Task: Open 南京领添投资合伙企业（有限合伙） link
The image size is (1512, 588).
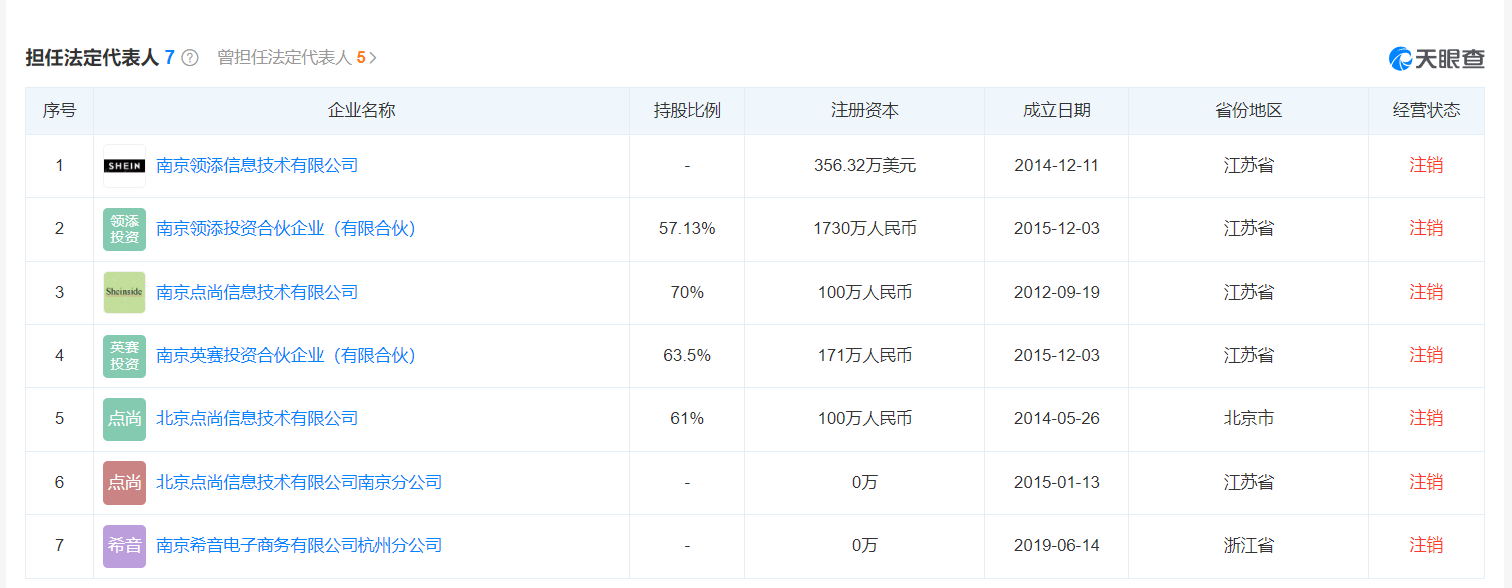Action: point(286,229)
